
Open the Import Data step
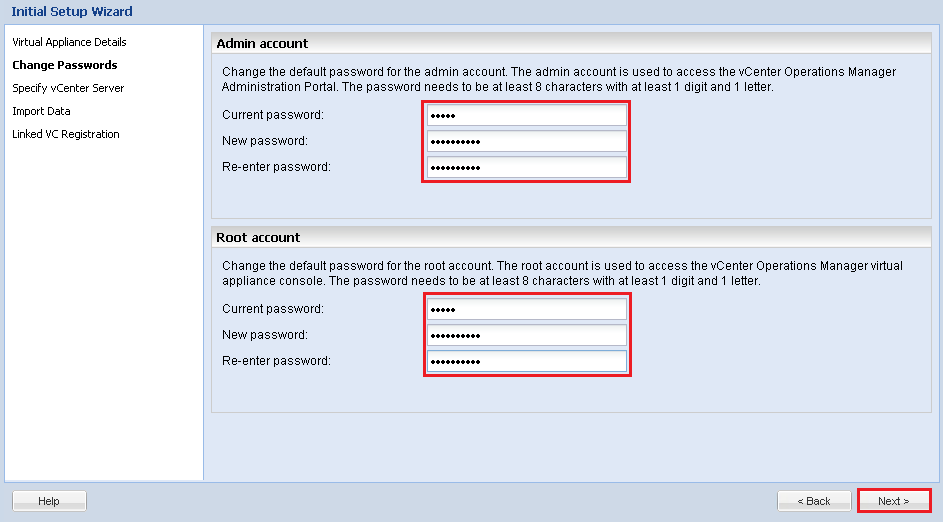pyautogui.click(x=41, y=111)
